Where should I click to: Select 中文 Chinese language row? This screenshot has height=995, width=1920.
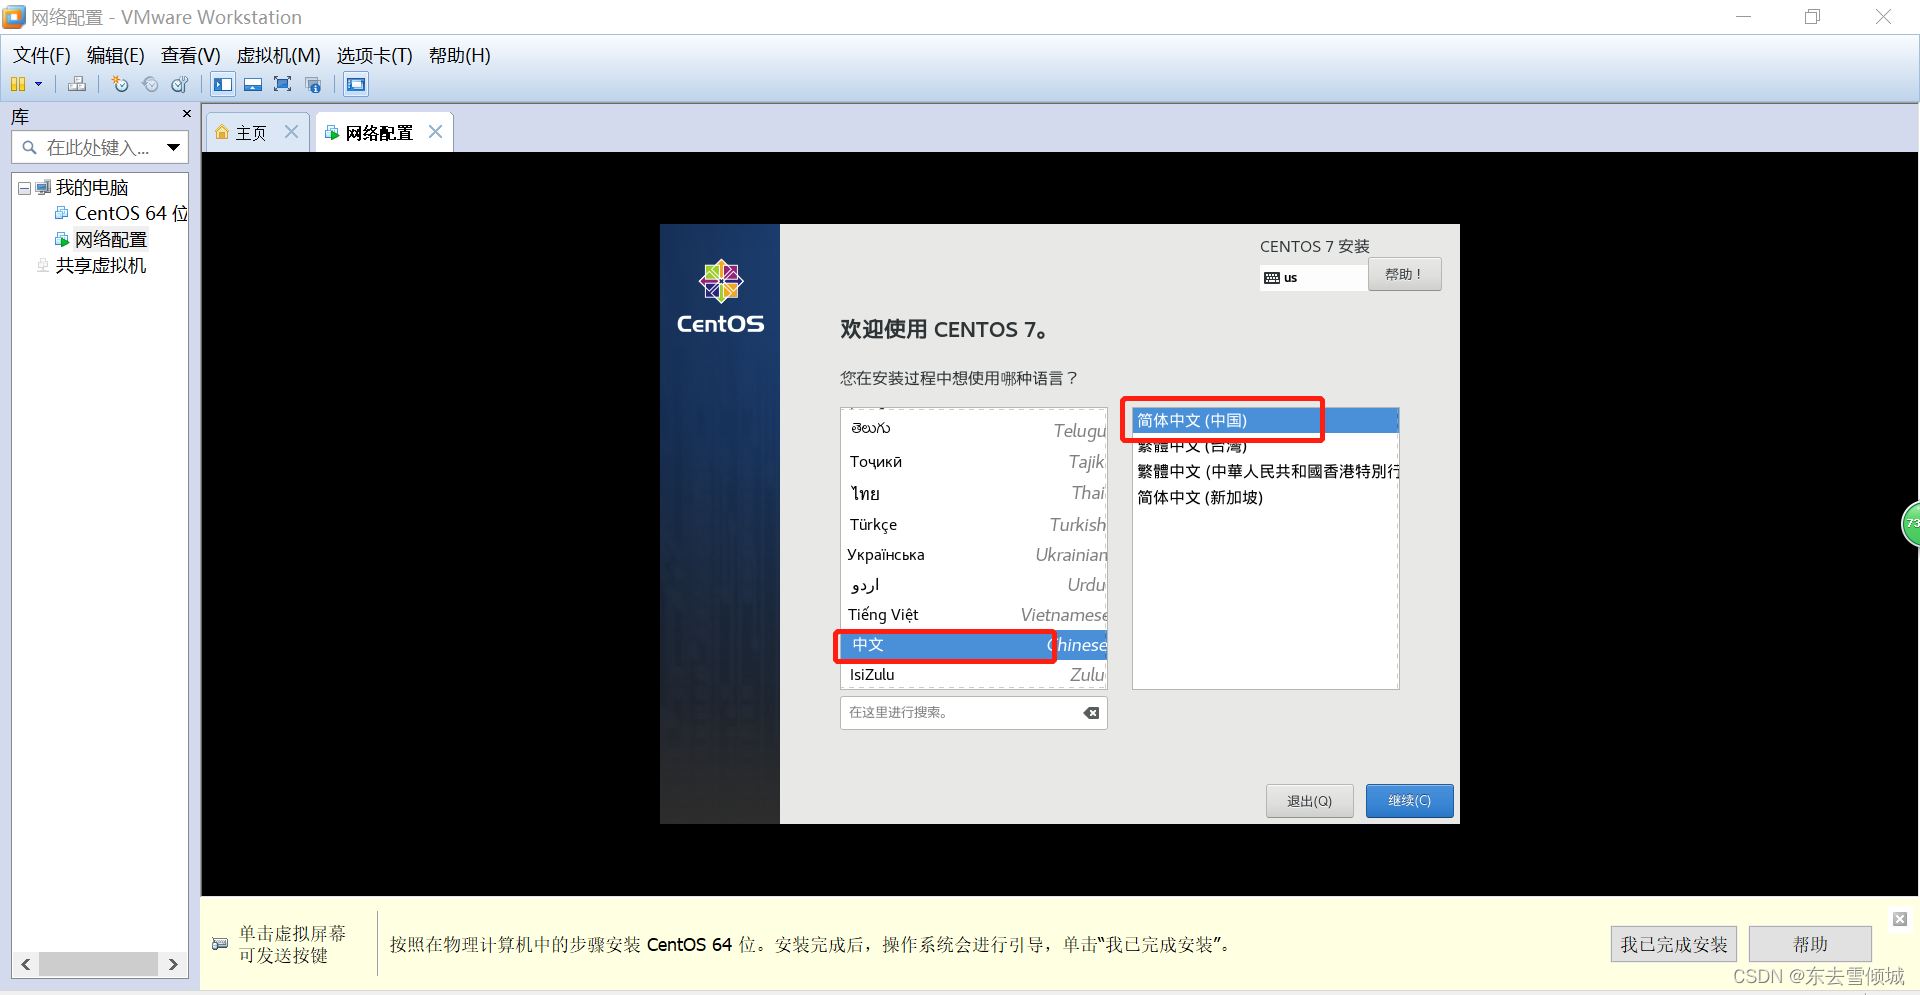click(x=974, y=645)
